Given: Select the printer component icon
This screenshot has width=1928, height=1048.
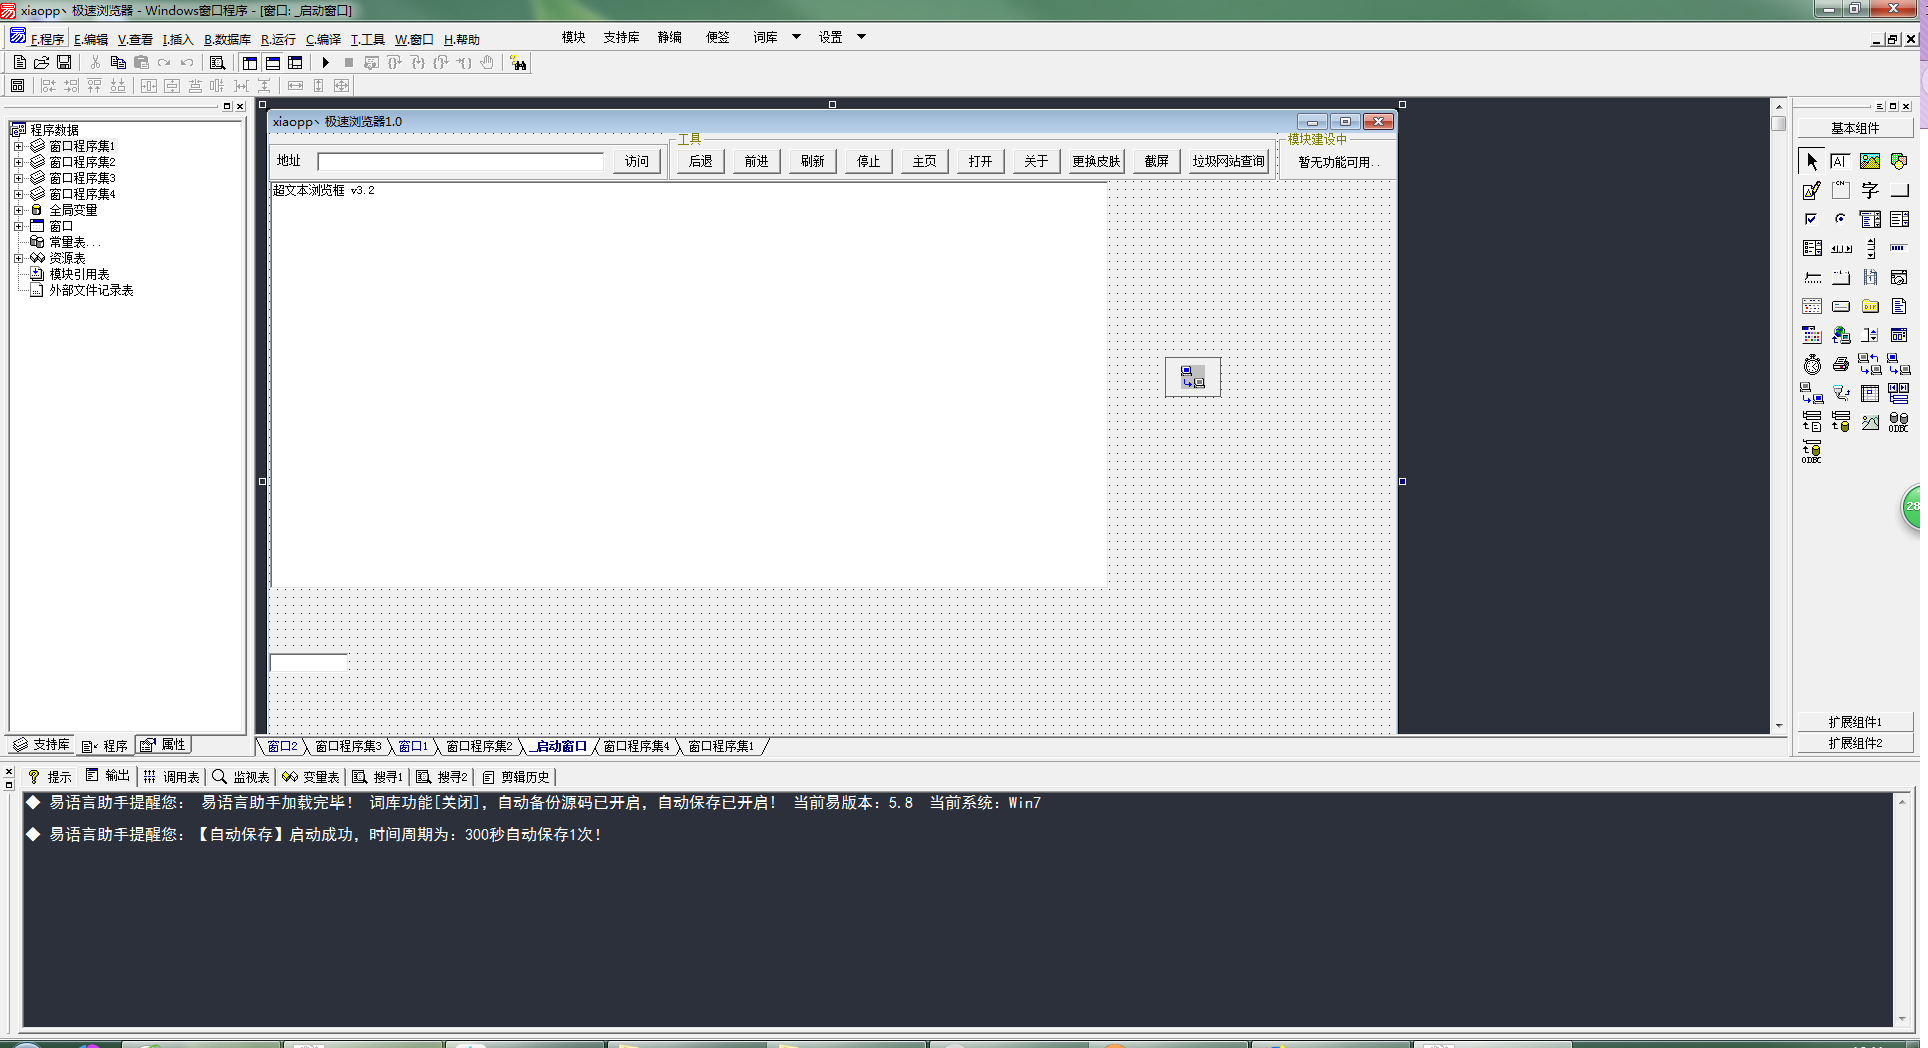Looking at the screenshot, I should [x=1841, y=364].
